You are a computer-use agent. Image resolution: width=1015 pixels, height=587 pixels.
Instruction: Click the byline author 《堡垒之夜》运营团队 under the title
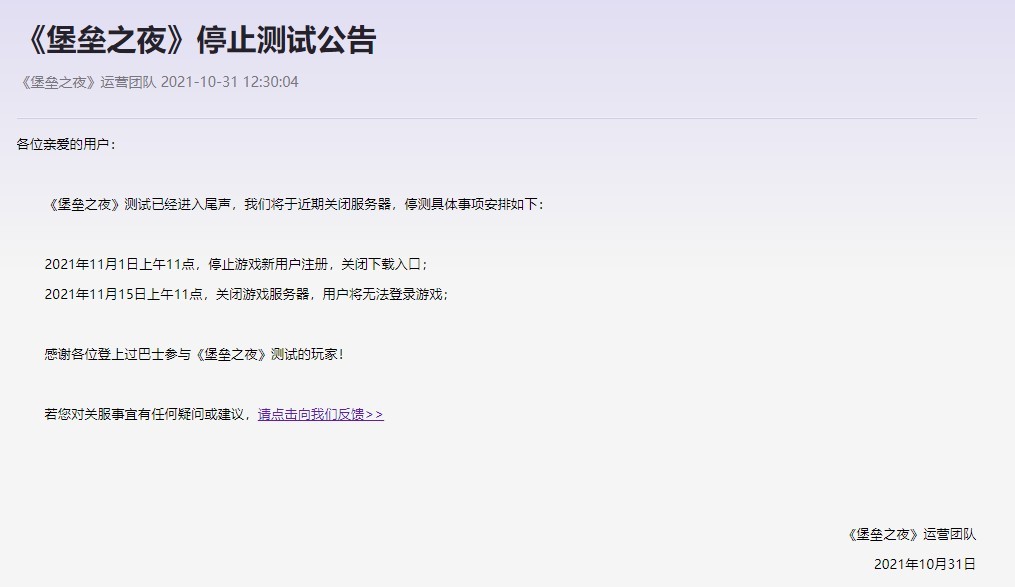[x=87, y=82]
